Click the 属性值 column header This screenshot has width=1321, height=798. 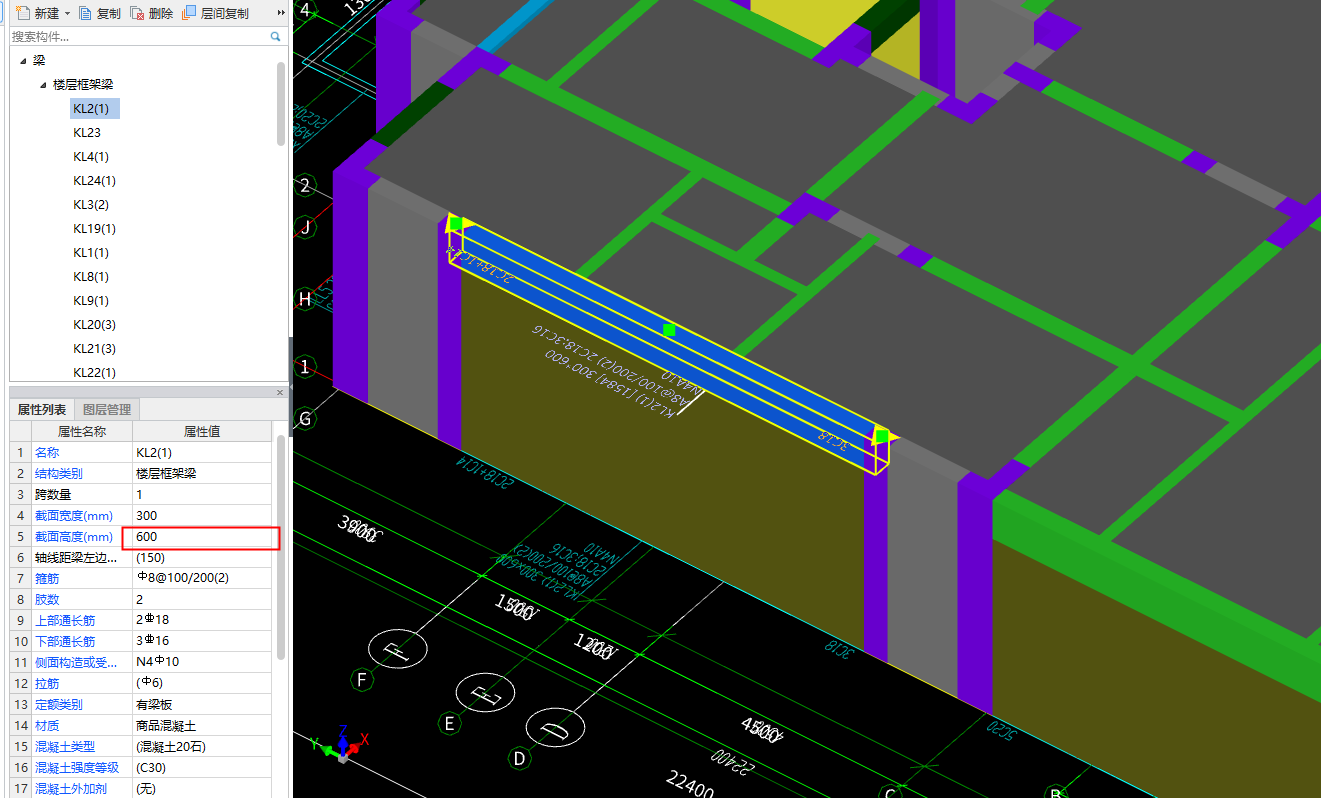coord(201,431)
